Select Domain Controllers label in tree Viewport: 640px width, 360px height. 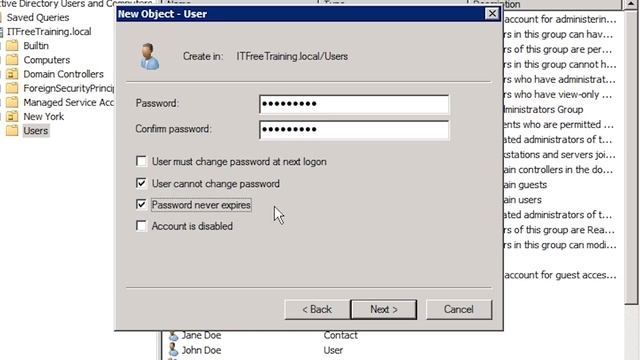tap(63, 74)
